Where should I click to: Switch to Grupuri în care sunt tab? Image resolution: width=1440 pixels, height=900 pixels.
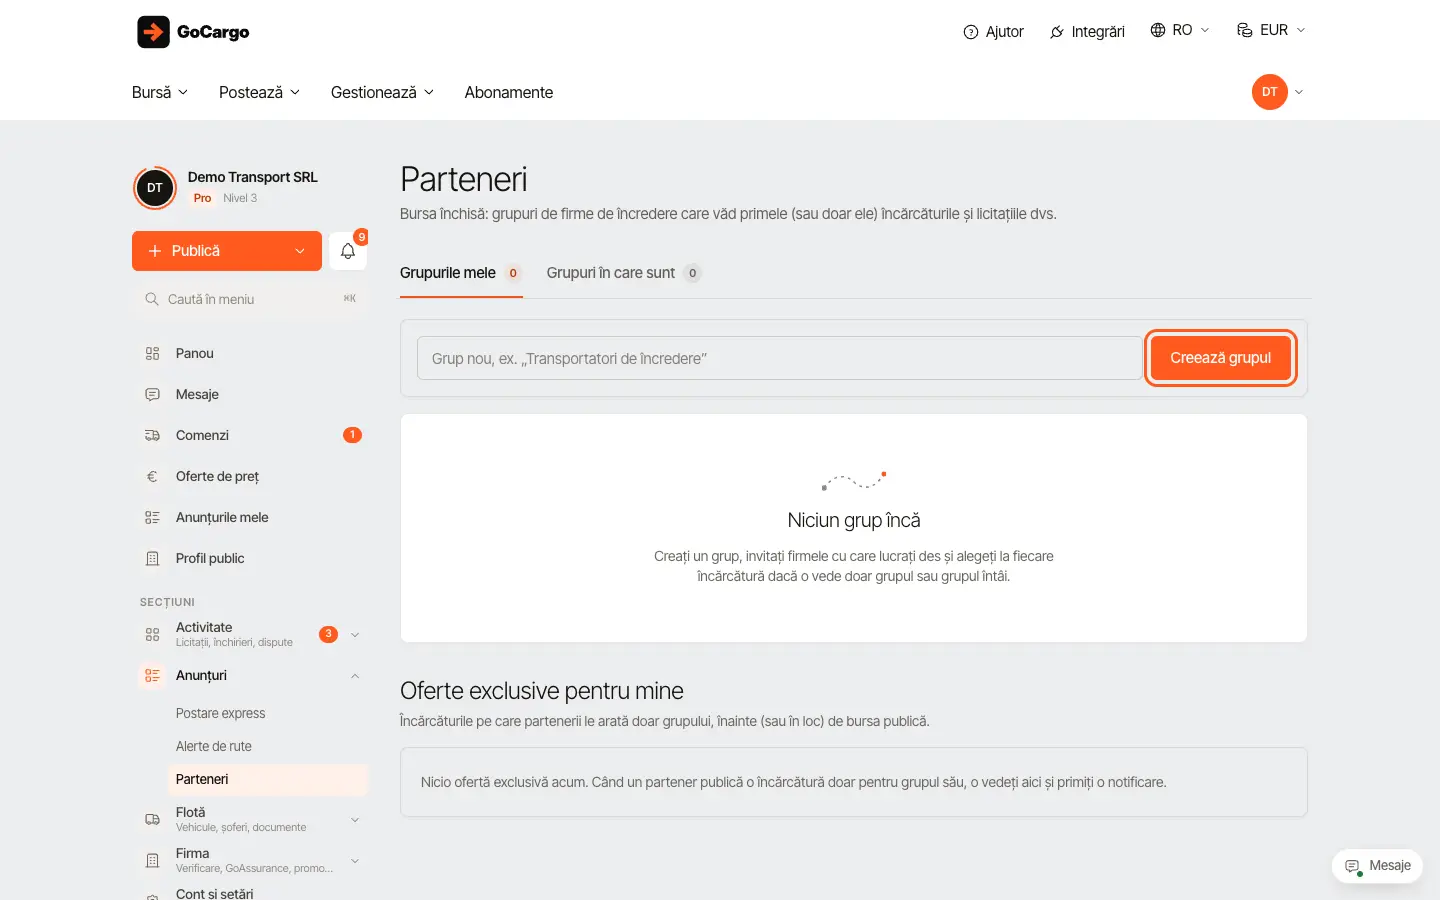click(623, 273)
